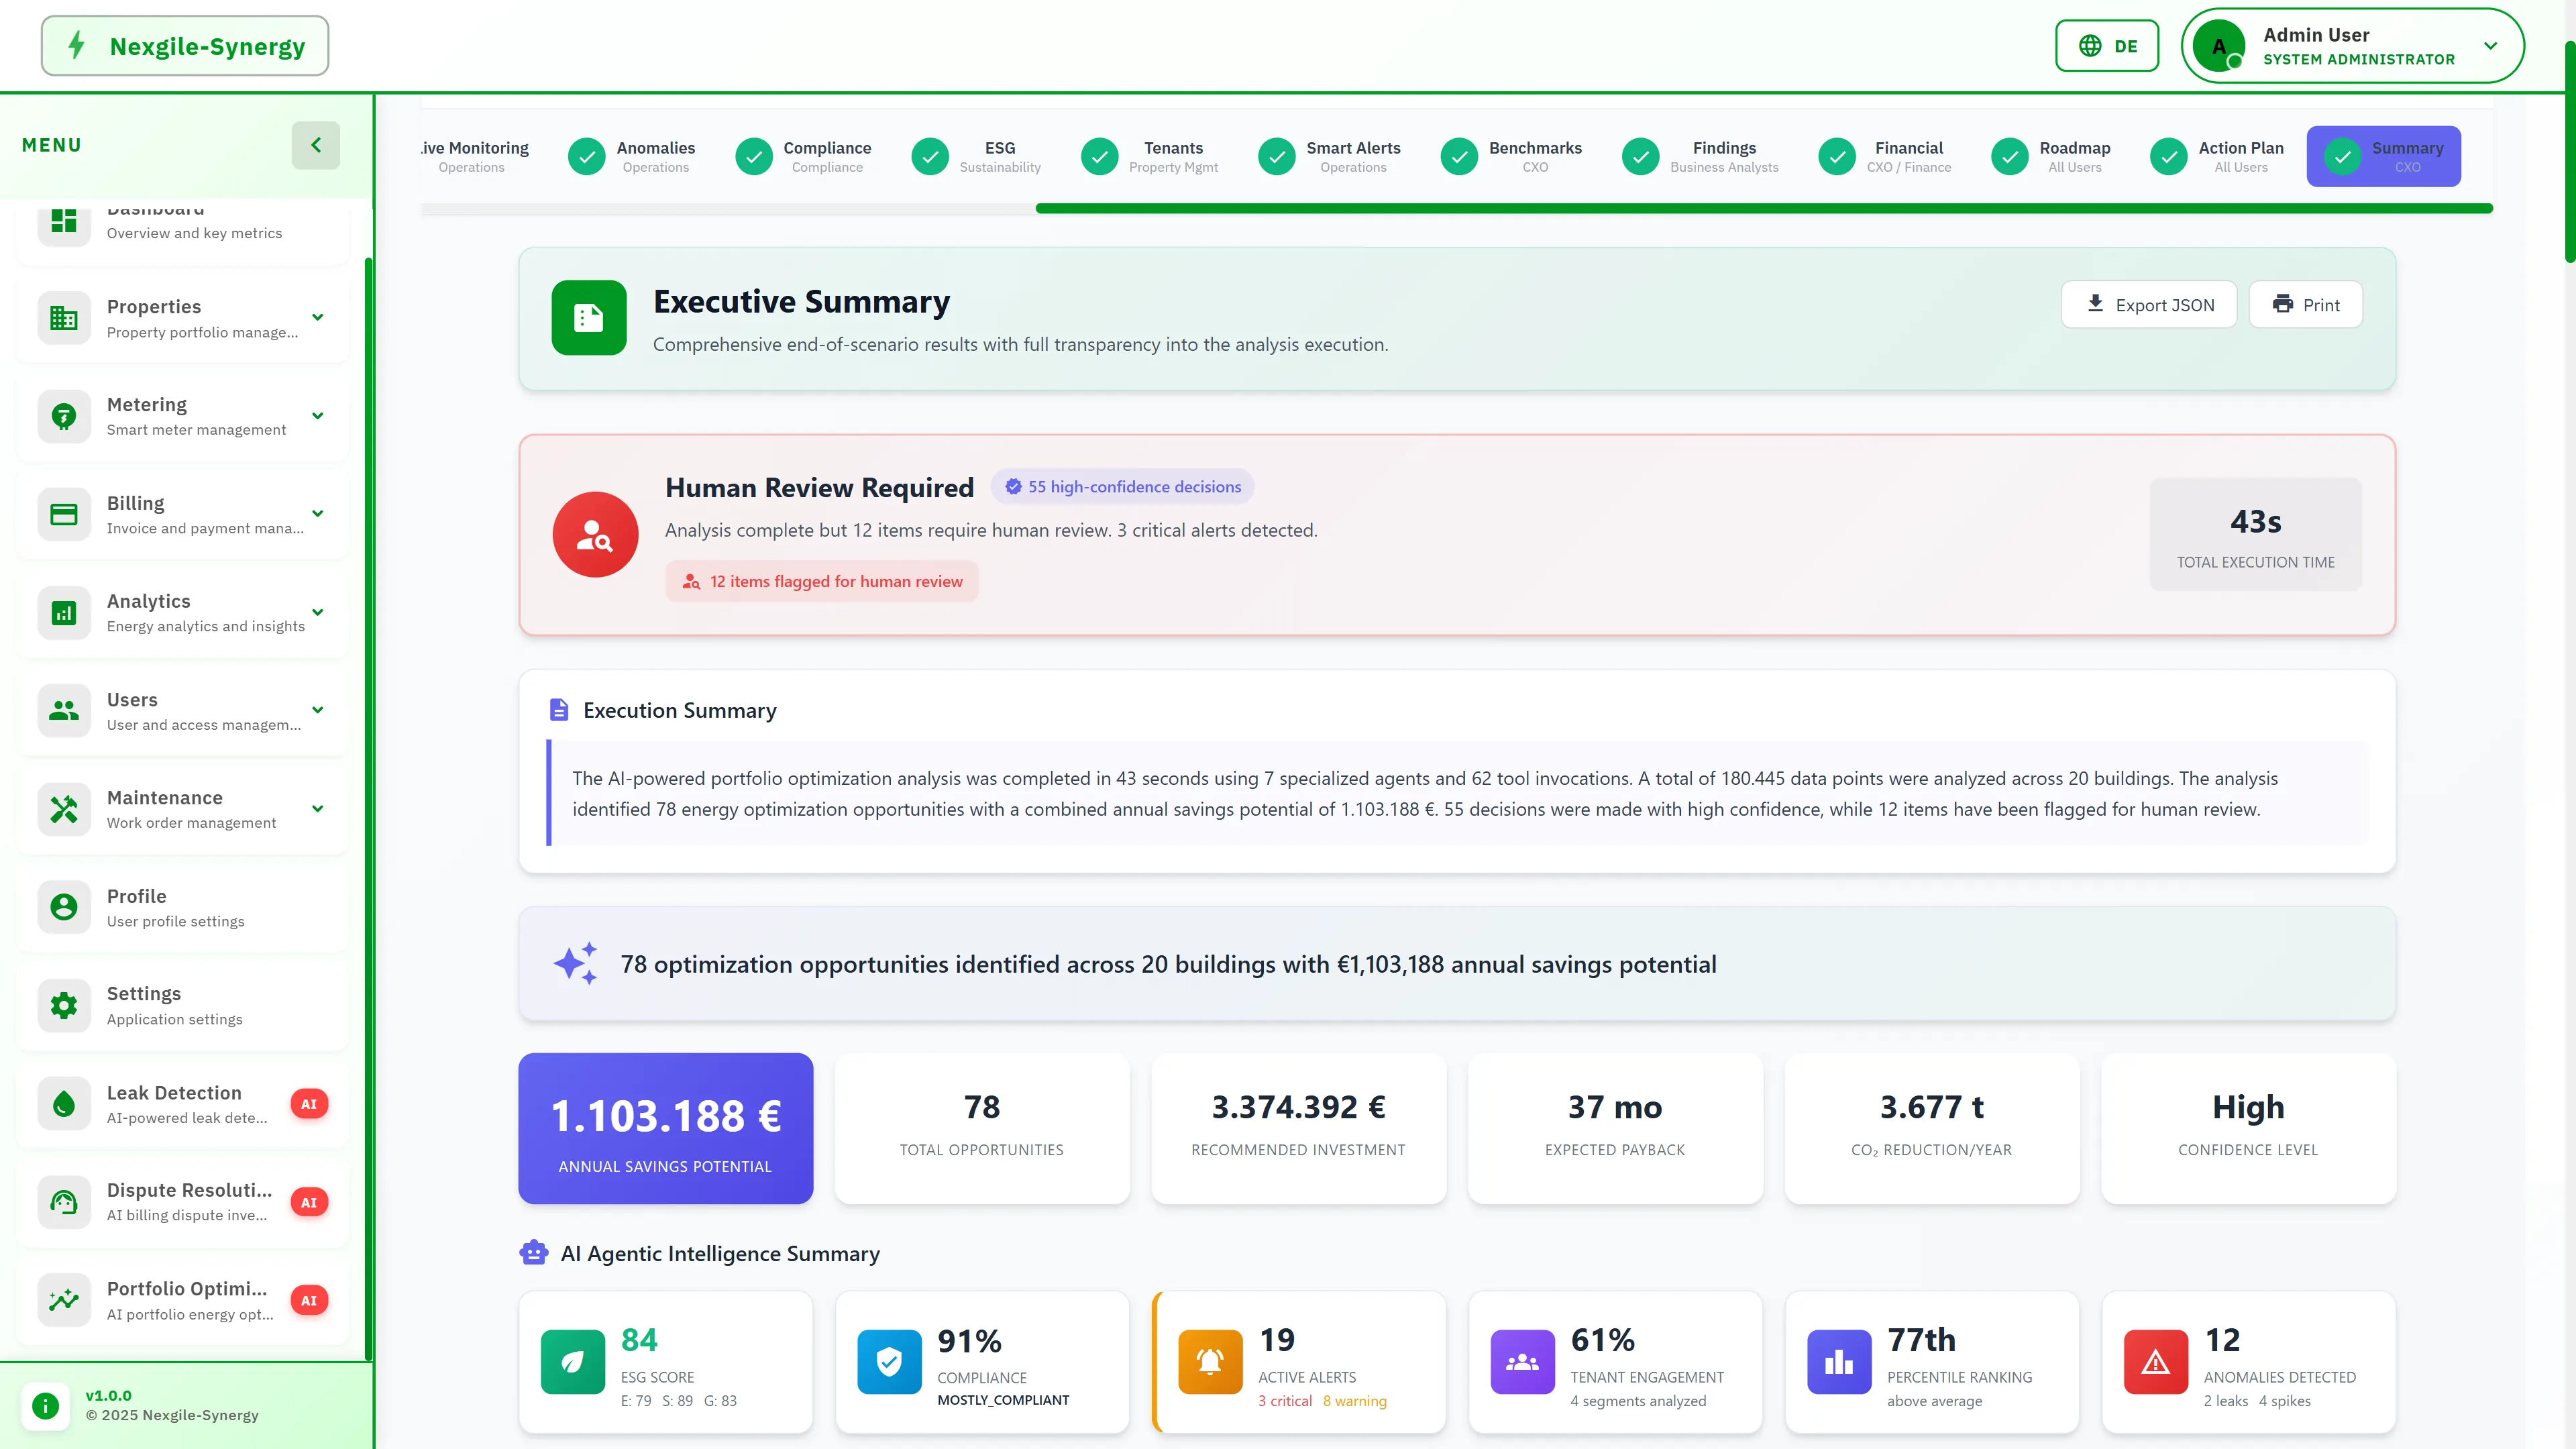Collapse the sidebar menu

316,145
